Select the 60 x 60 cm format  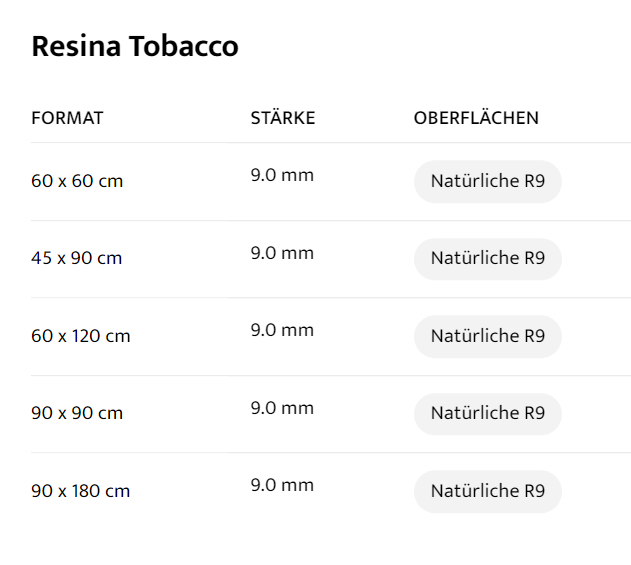coord(77,181)
